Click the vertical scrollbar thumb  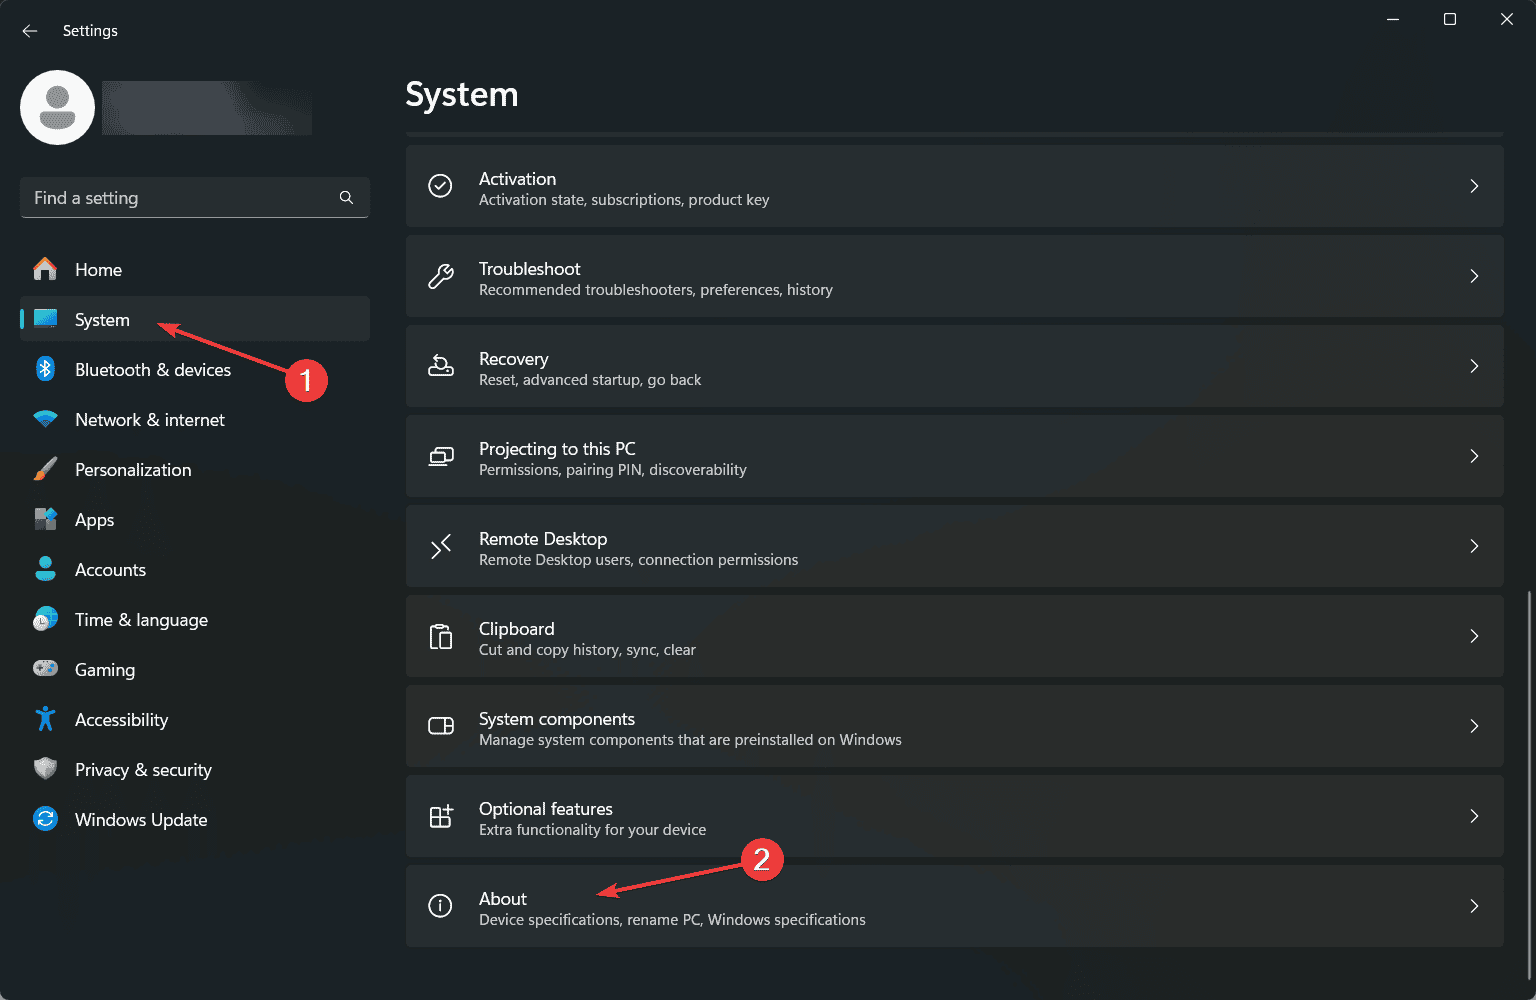point(1529,785)
